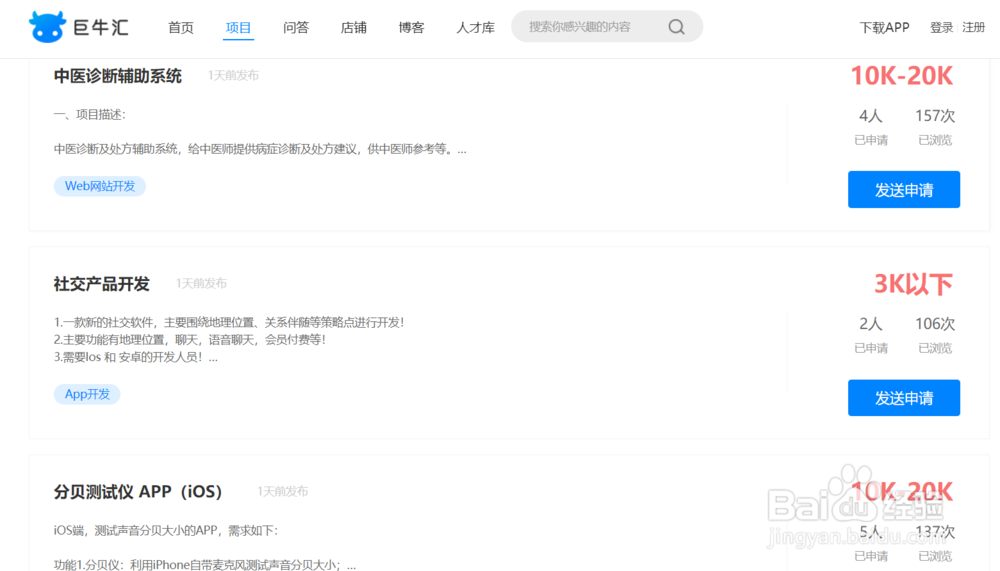Click the search magnifier icon
This screenshot has height=571, width=1000.
pos(676,27)
